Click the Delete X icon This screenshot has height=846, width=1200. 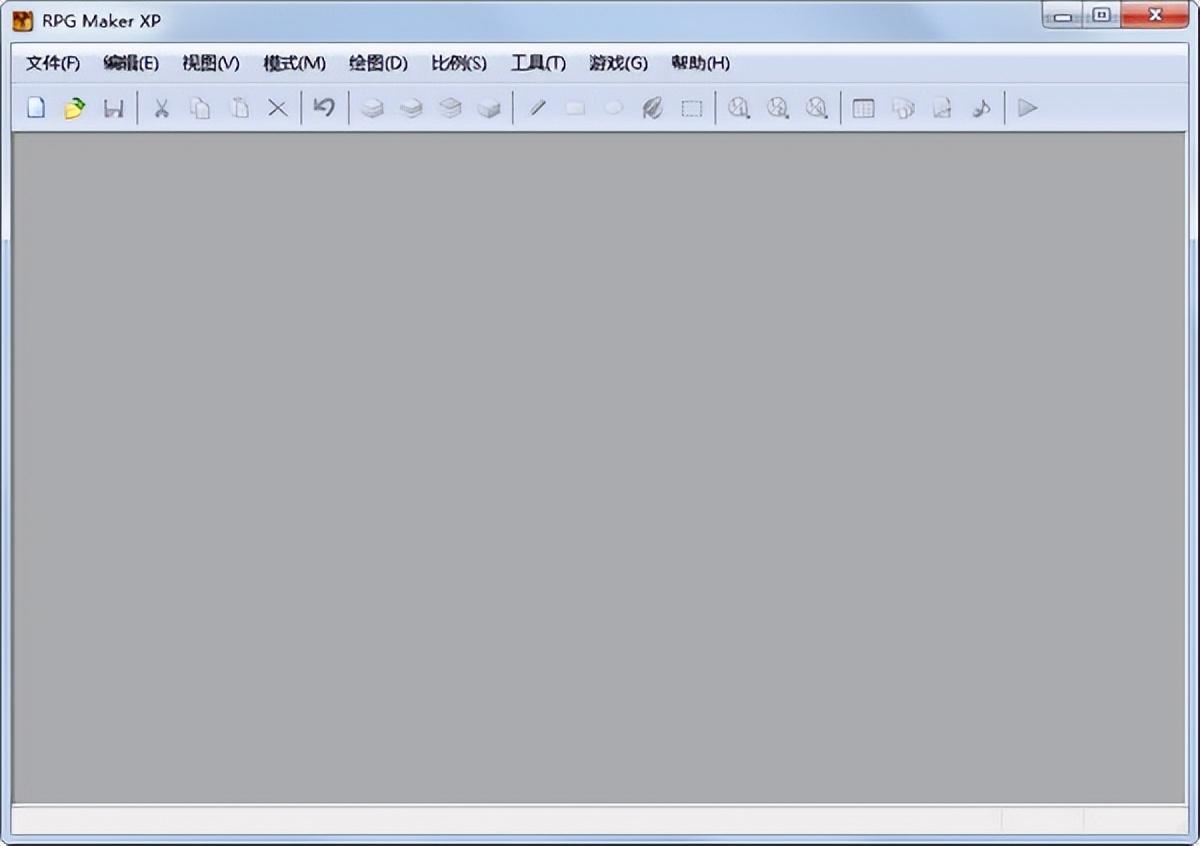click(x=278, y=108)
